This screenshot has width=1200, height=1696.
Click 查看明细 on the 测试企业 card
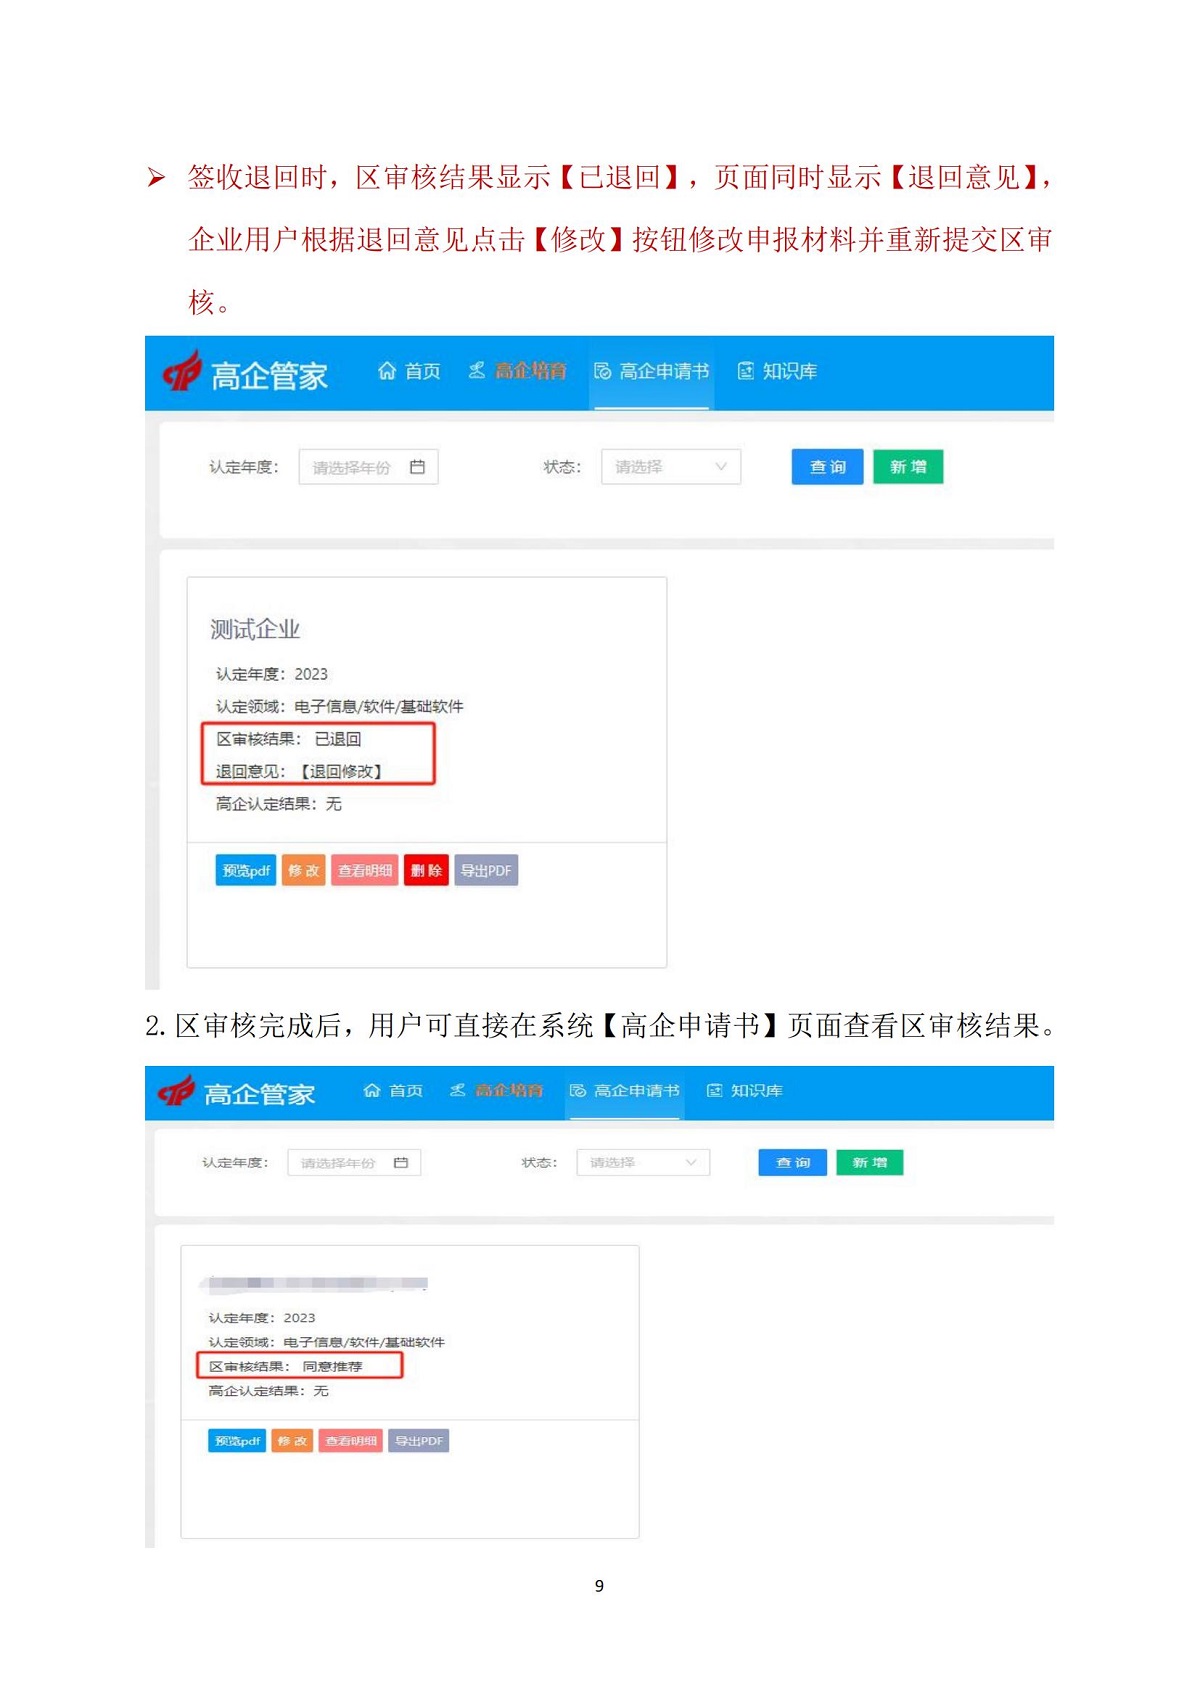pyautogui.click(x=365, y=870)
